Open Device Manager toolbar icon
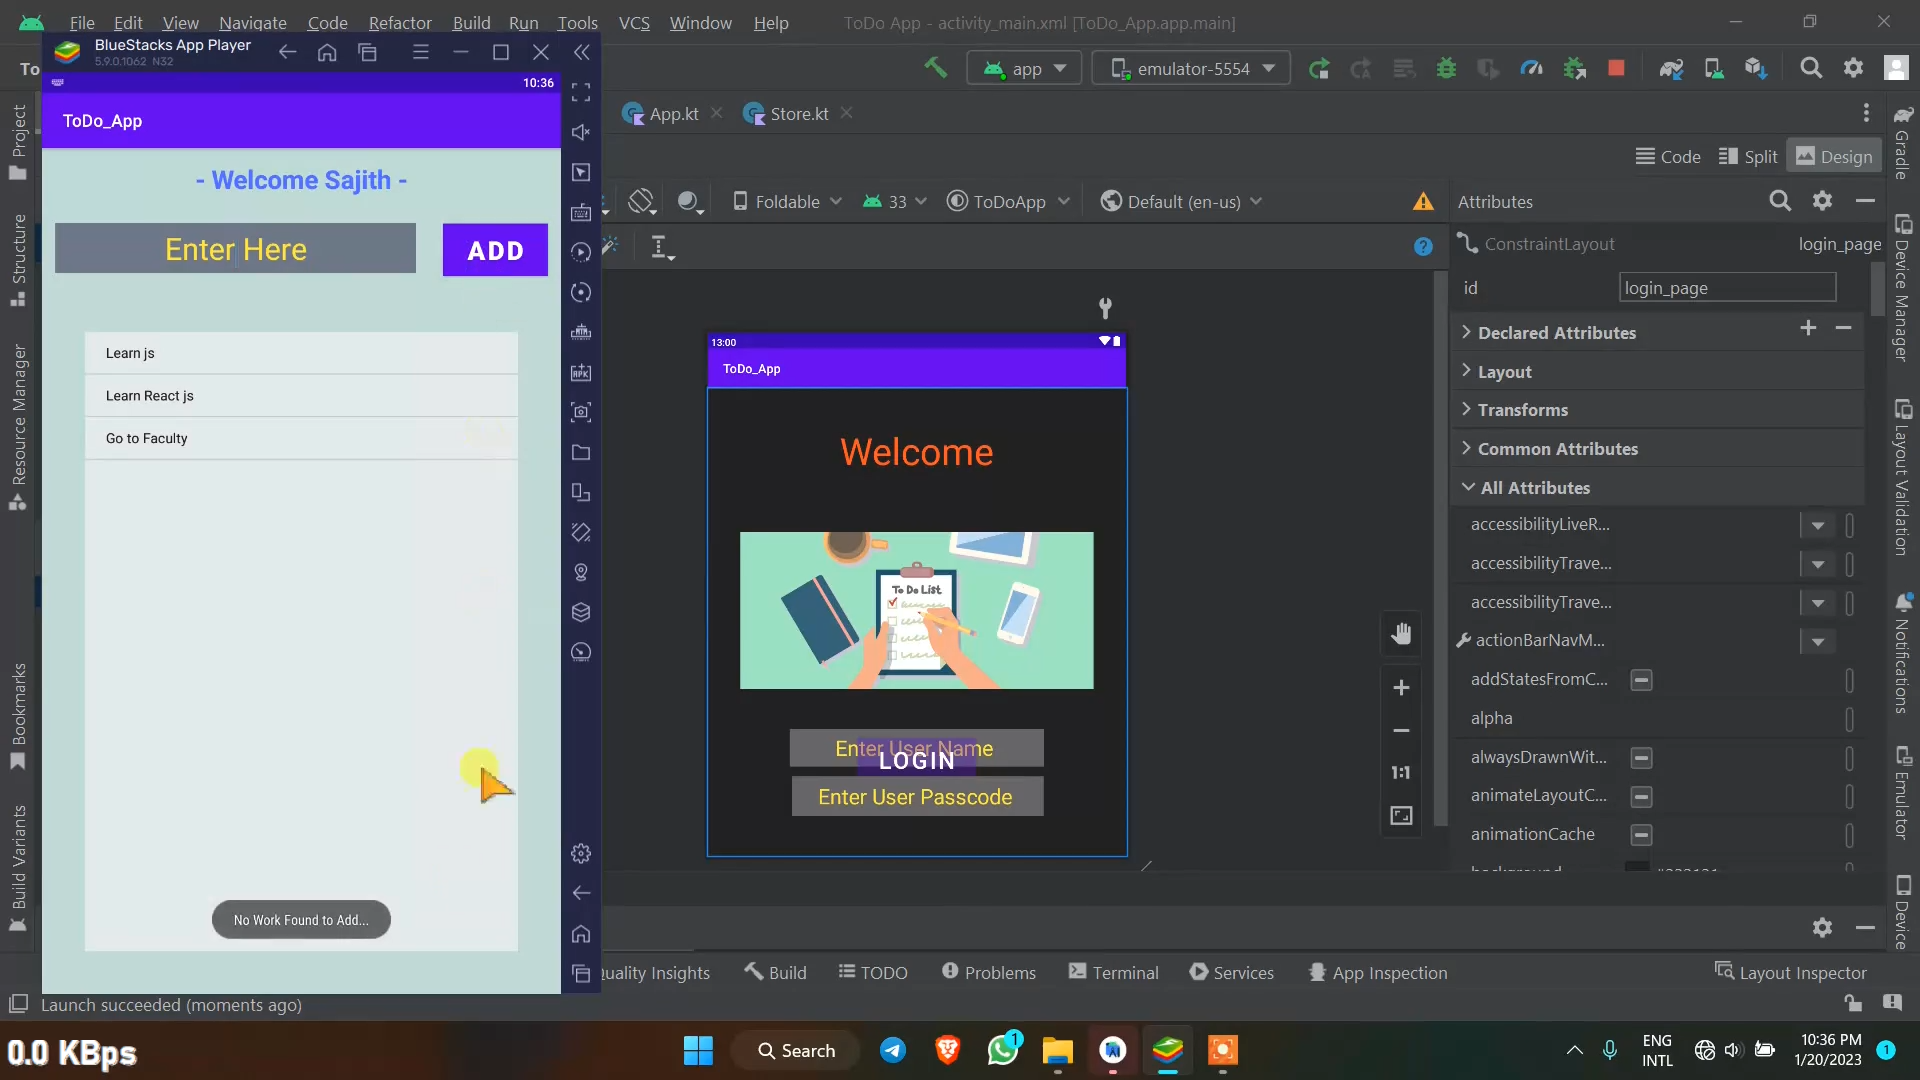 pyautogui.click(x=1713, y=68)
